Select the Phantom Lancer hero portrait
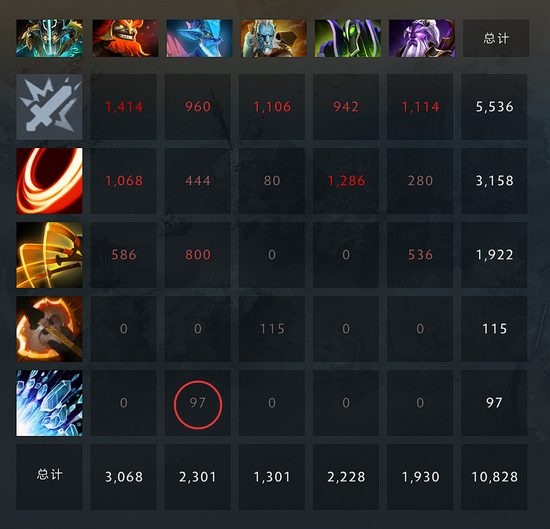Screen dimensions: 550x529 point(274,38)
